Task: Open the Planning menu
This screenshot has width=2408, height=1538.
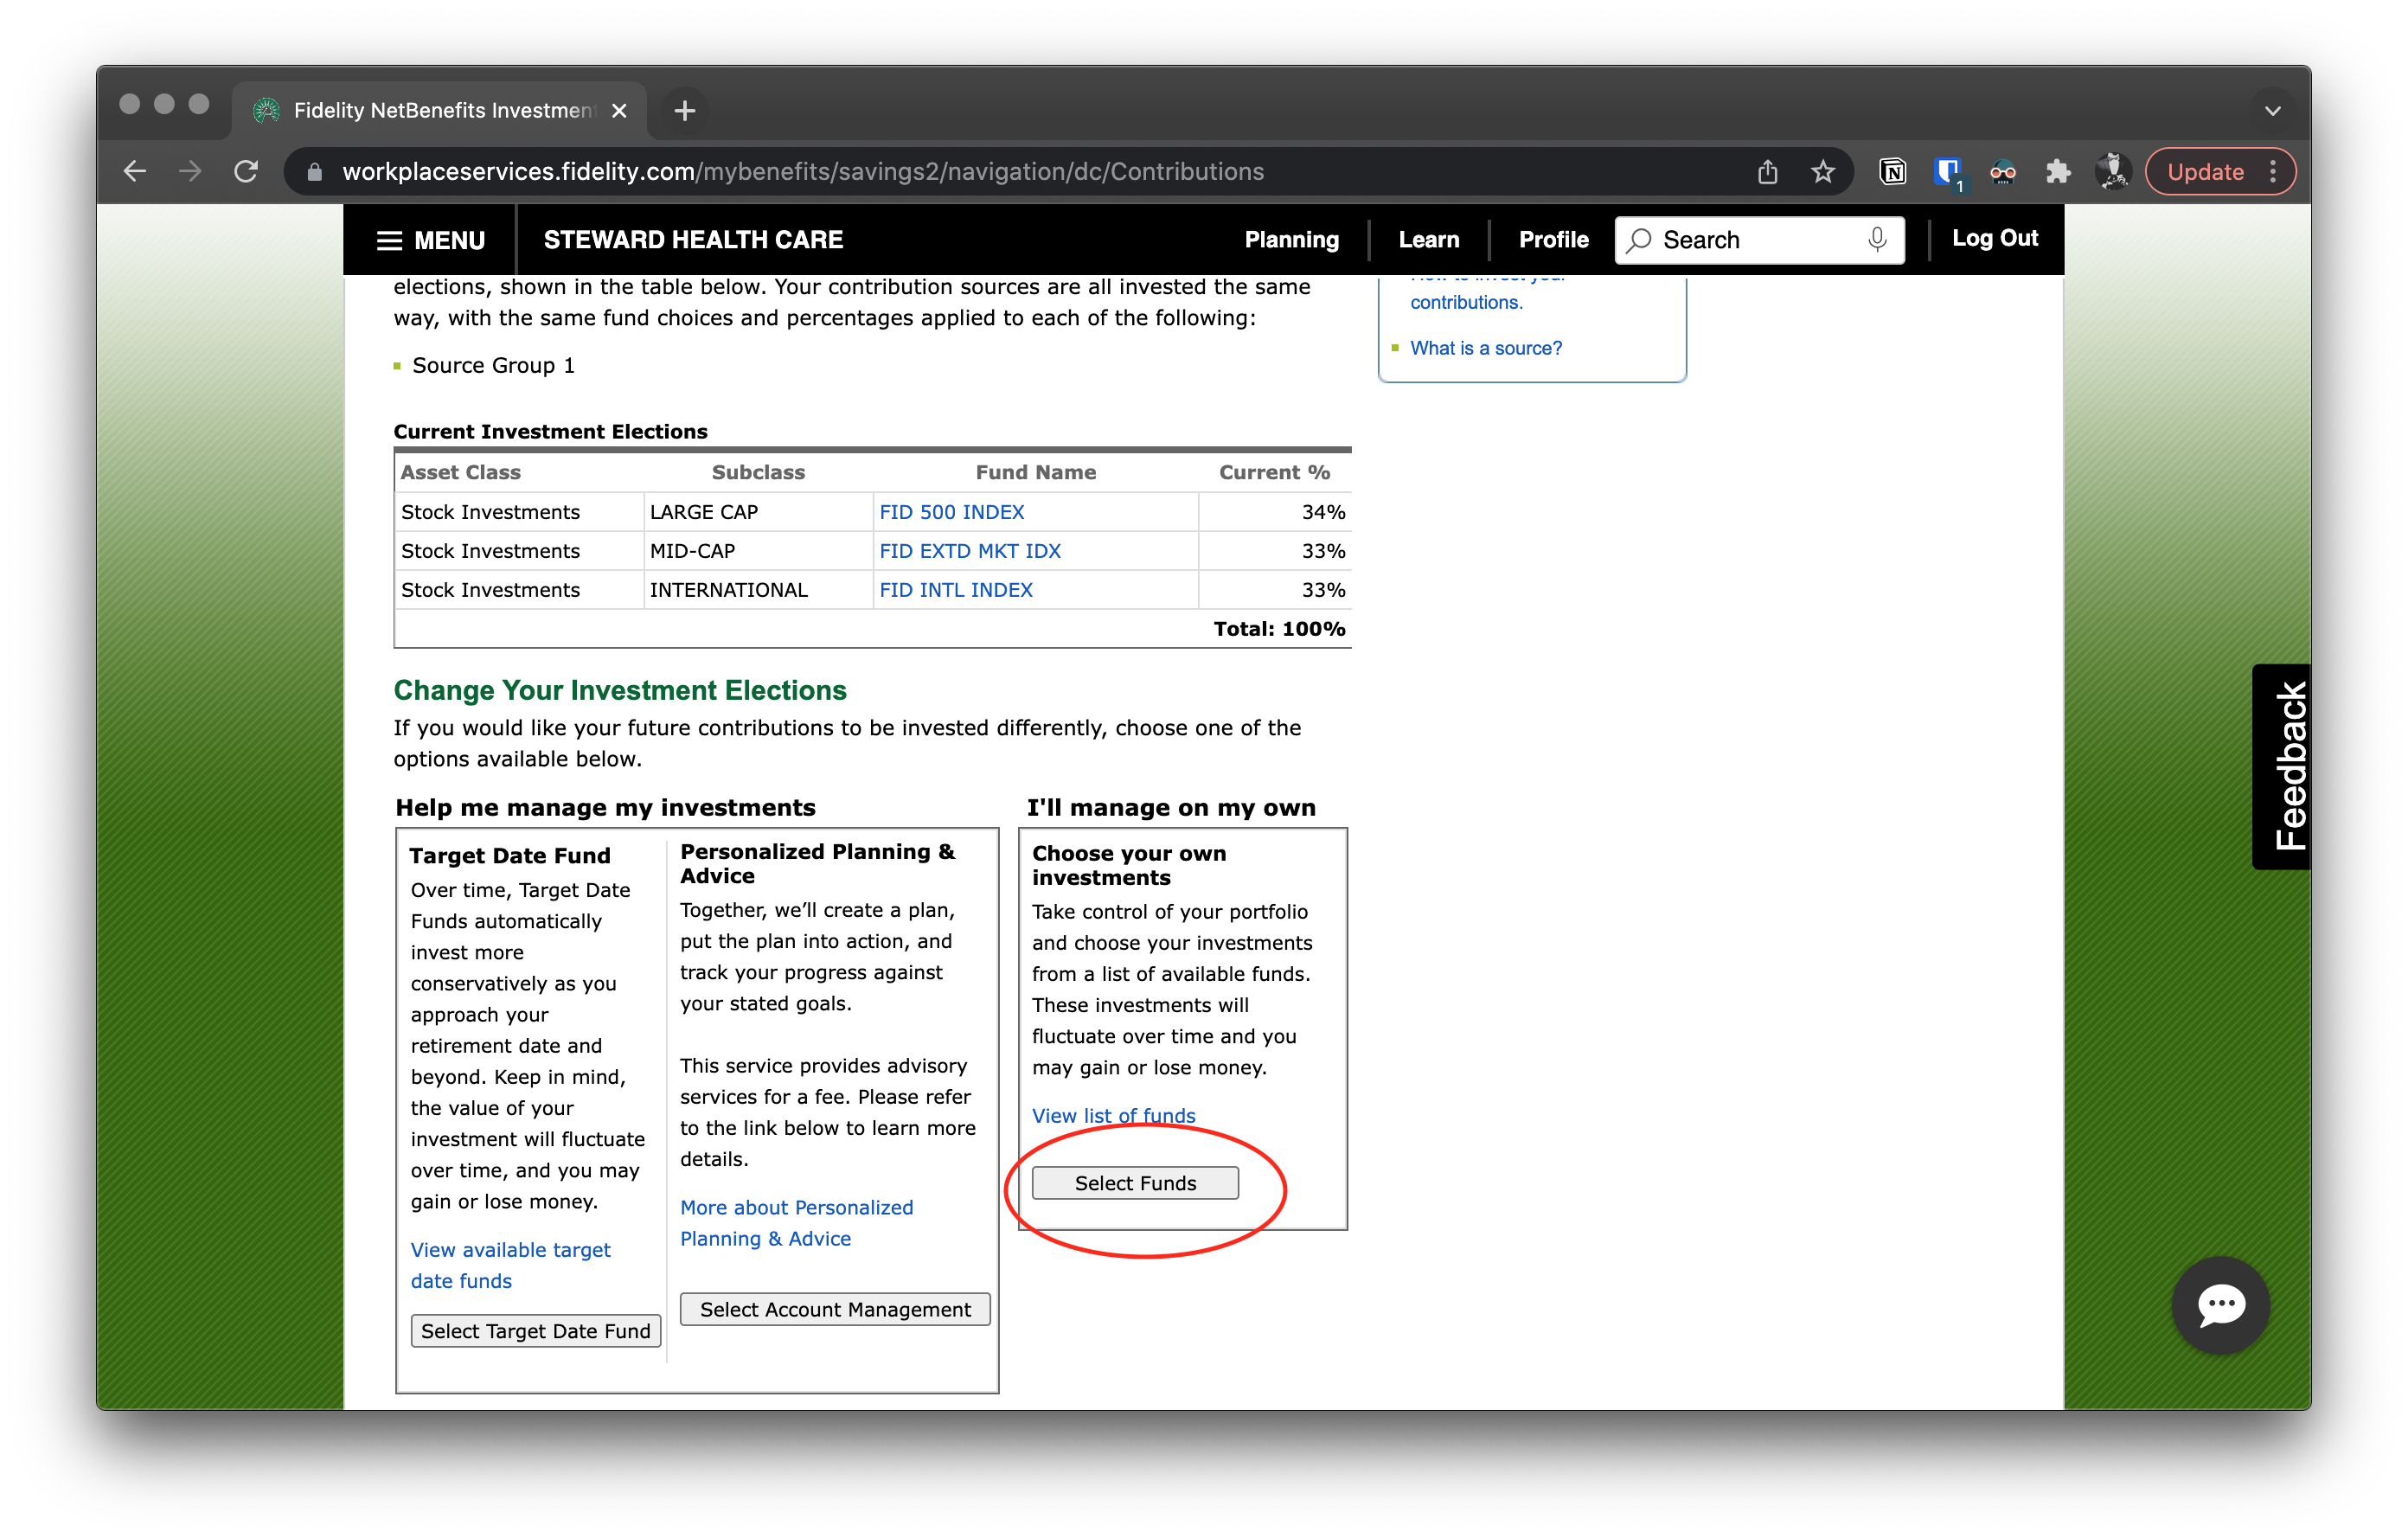Action: point(1291,240)
